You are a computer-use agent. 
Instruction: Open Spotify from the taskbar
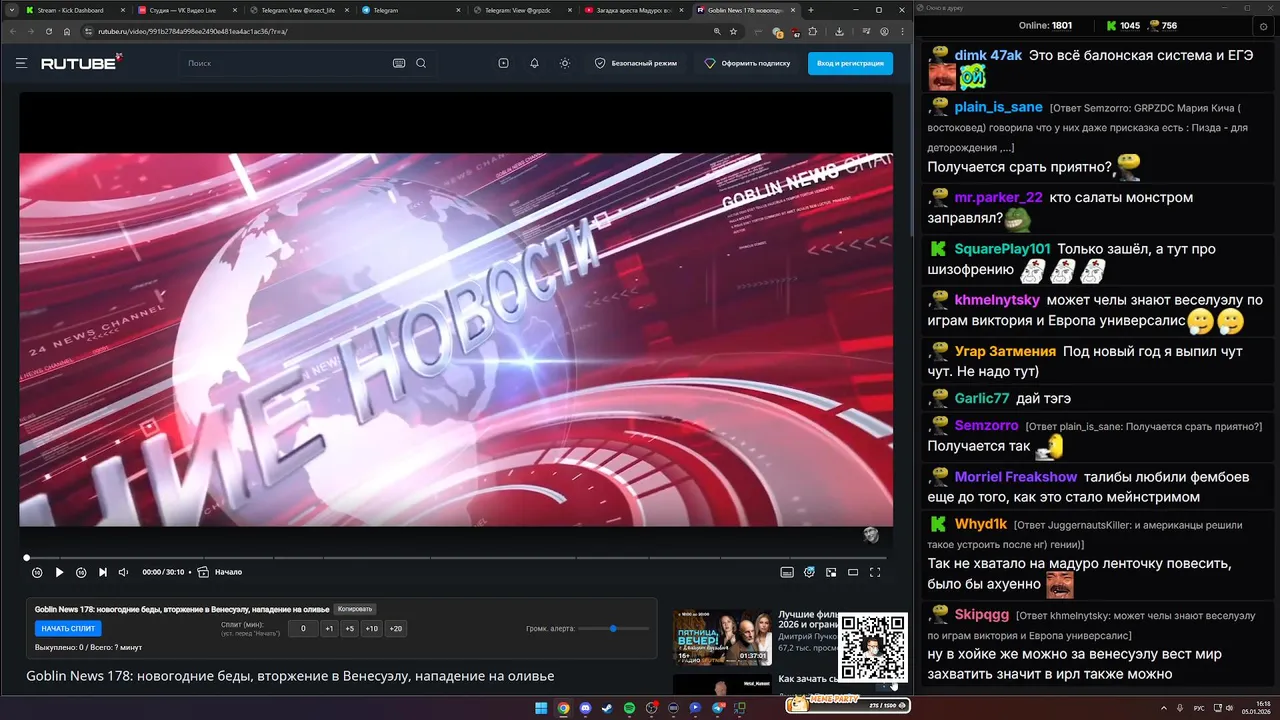[629, 708]
